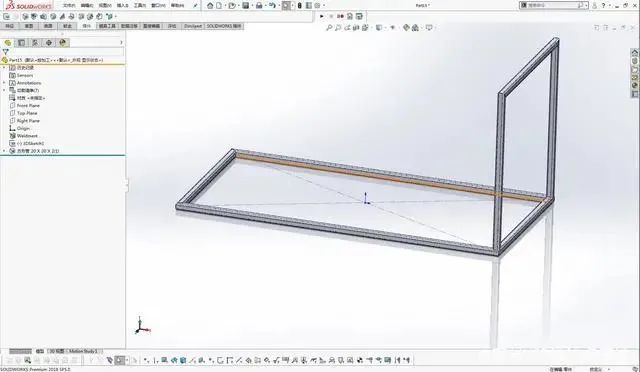640x372 pixels.
Task: Toggle Section View in the heads-up toolbar
Action: [x=356, y=28]
